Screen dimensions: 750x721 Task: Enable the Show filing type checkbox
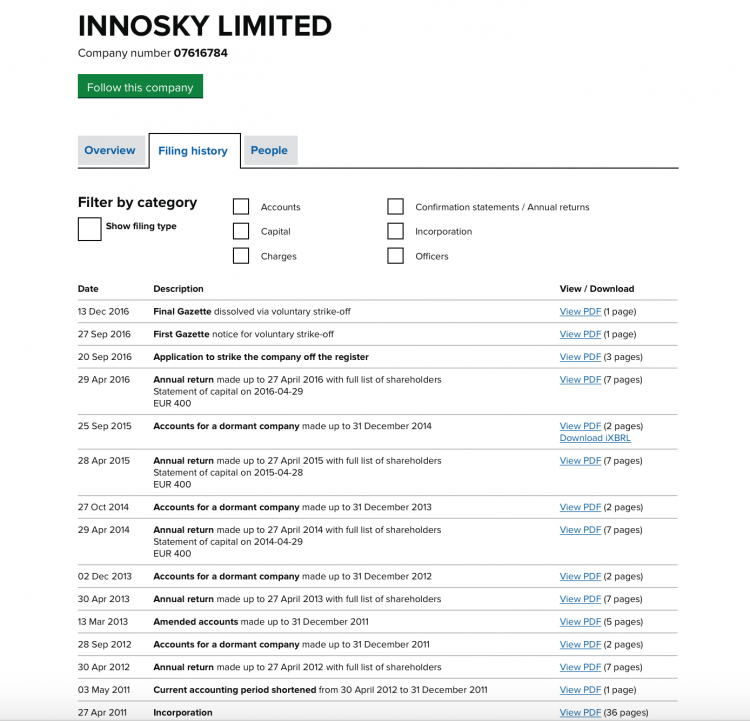coord(89,229)
